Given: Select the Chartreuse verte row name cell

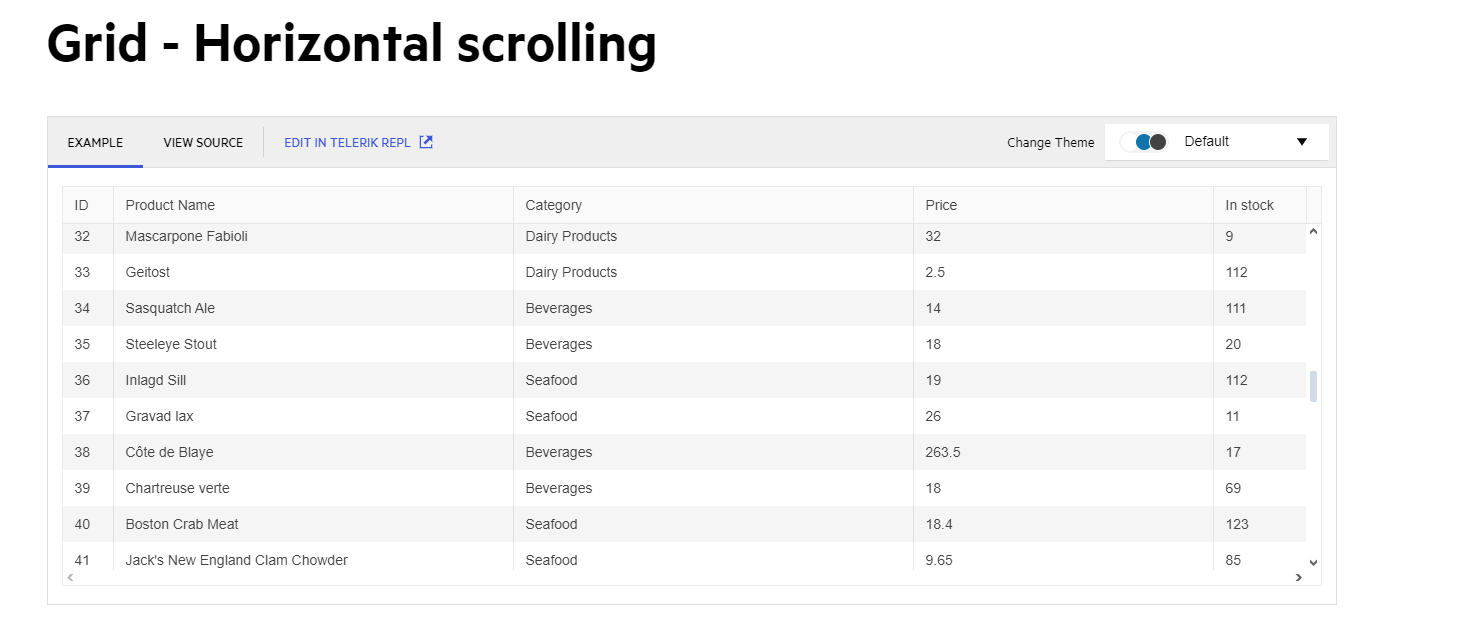Looking at the screenshot, I should pyautogui.click(x=177, y=488).
